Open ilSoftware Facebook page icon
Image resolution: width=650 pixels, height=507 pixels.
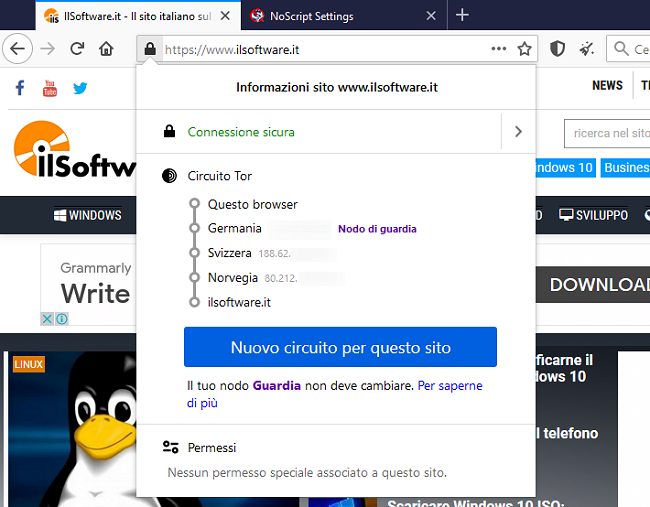[20, 88]
